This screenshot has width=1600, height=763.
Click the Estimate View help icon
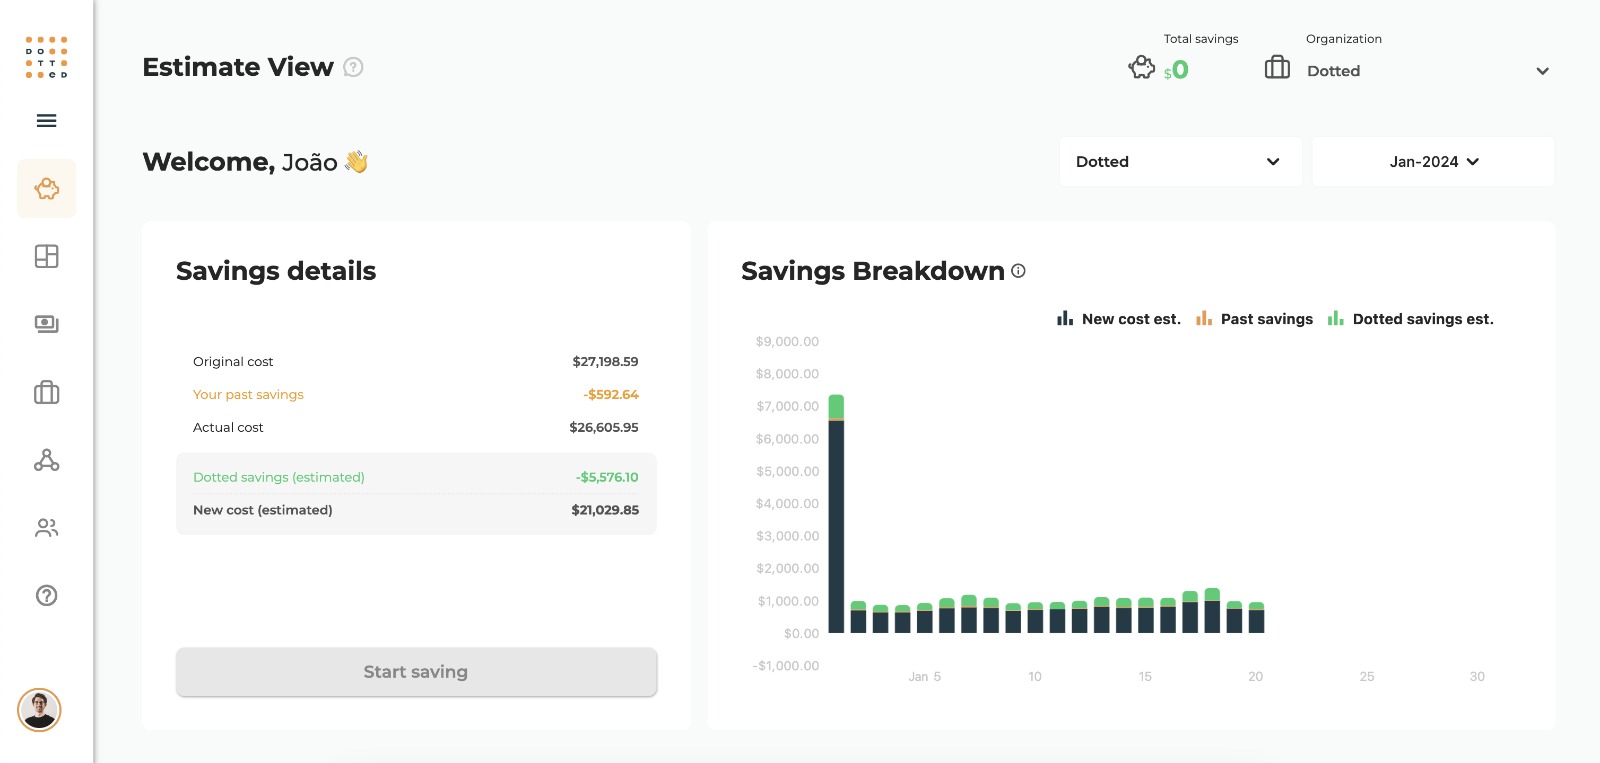(x=353, y=67)
